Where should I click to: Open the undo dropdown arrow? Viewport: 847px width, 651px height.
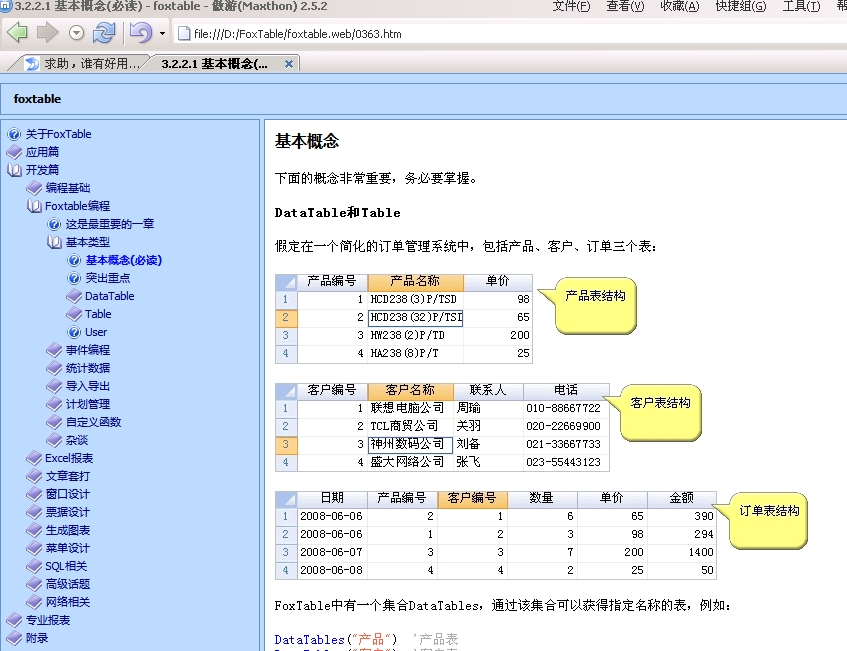[x=162, y=33]
